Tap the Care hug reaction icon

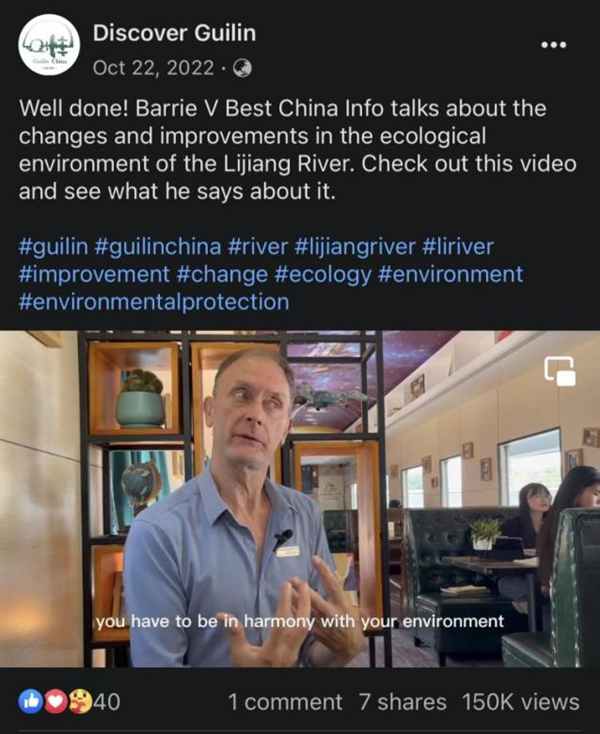[80, 702]
